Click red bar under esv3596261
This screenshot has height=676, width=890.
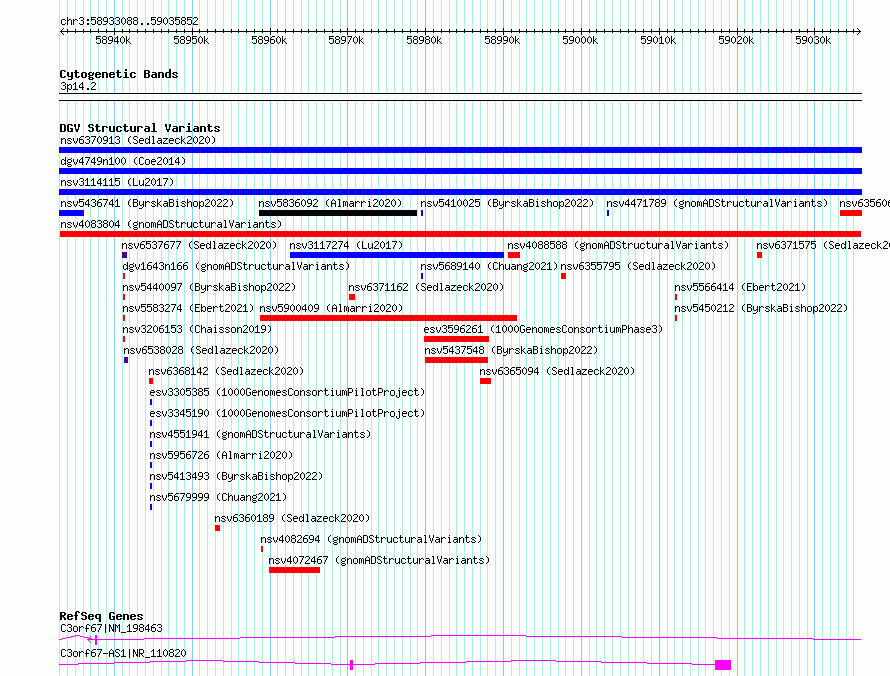456,339
